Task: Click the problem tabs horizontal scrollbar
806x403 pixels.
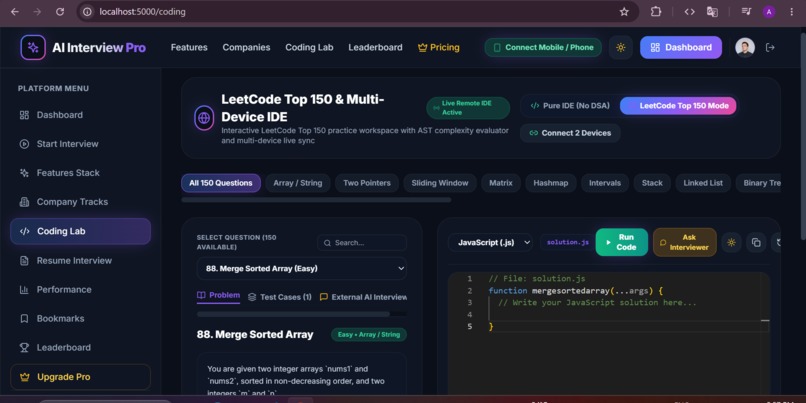Action: 294,314
